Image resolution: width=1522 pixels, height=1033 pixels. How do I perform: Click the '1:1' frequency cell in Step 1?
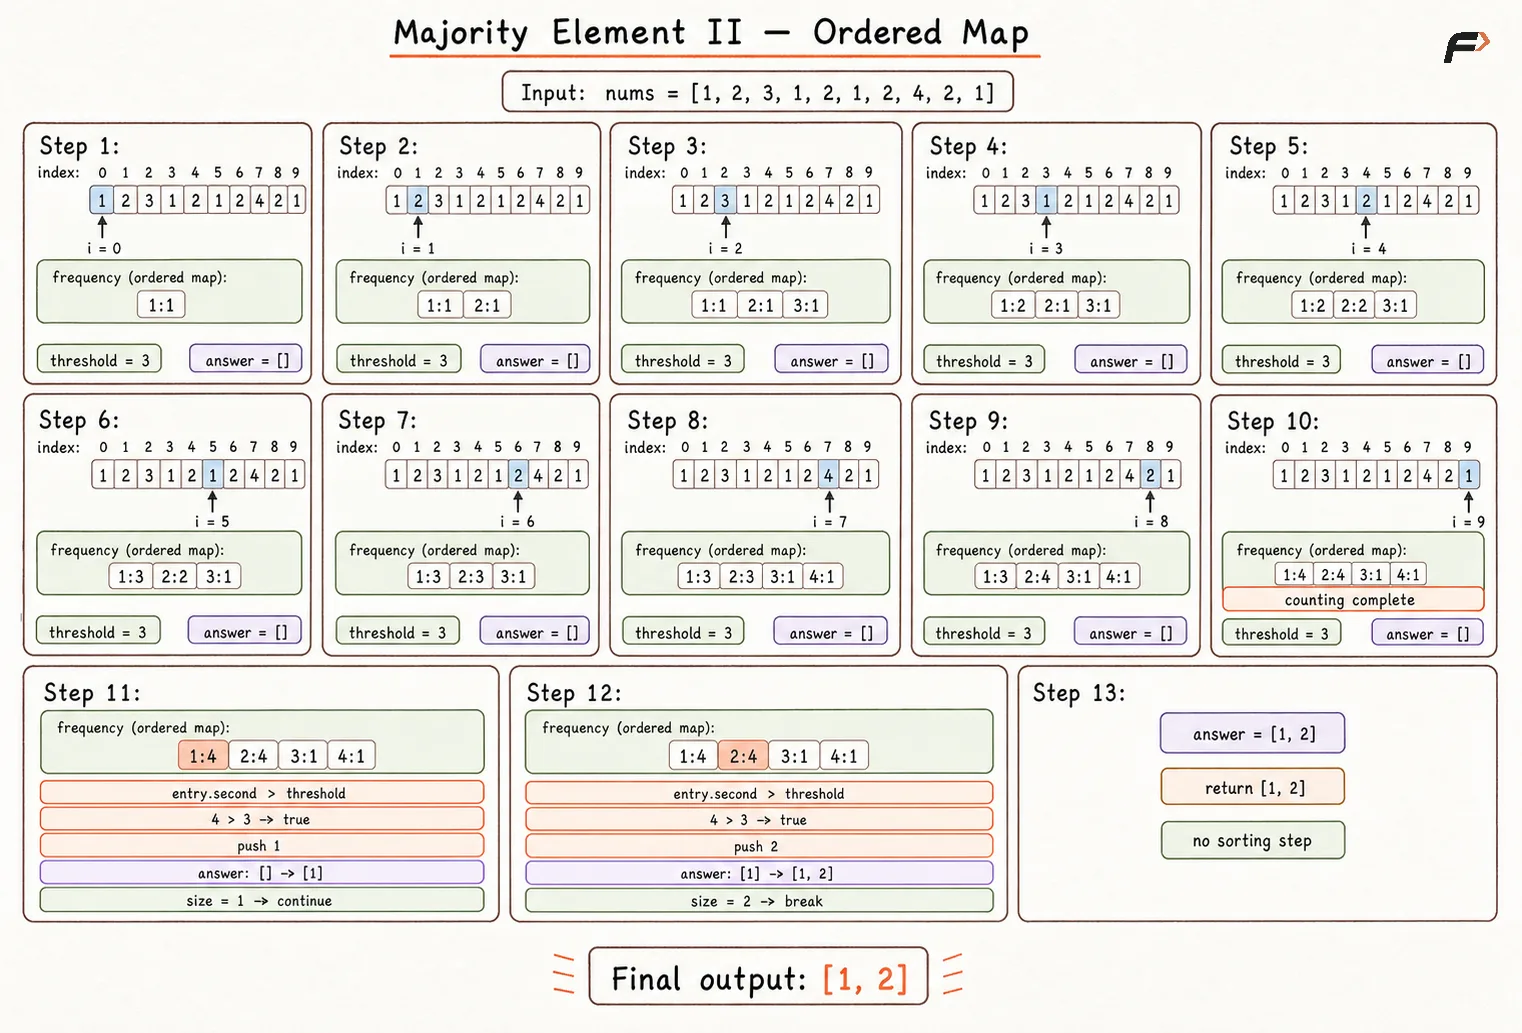tap(161, 305)
